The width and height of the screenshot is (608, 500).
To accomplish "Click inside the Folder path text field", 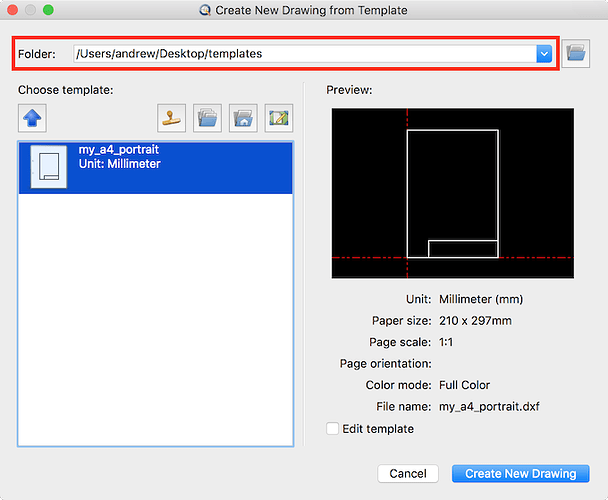I will pyautogui.click(x=300, y=53).
